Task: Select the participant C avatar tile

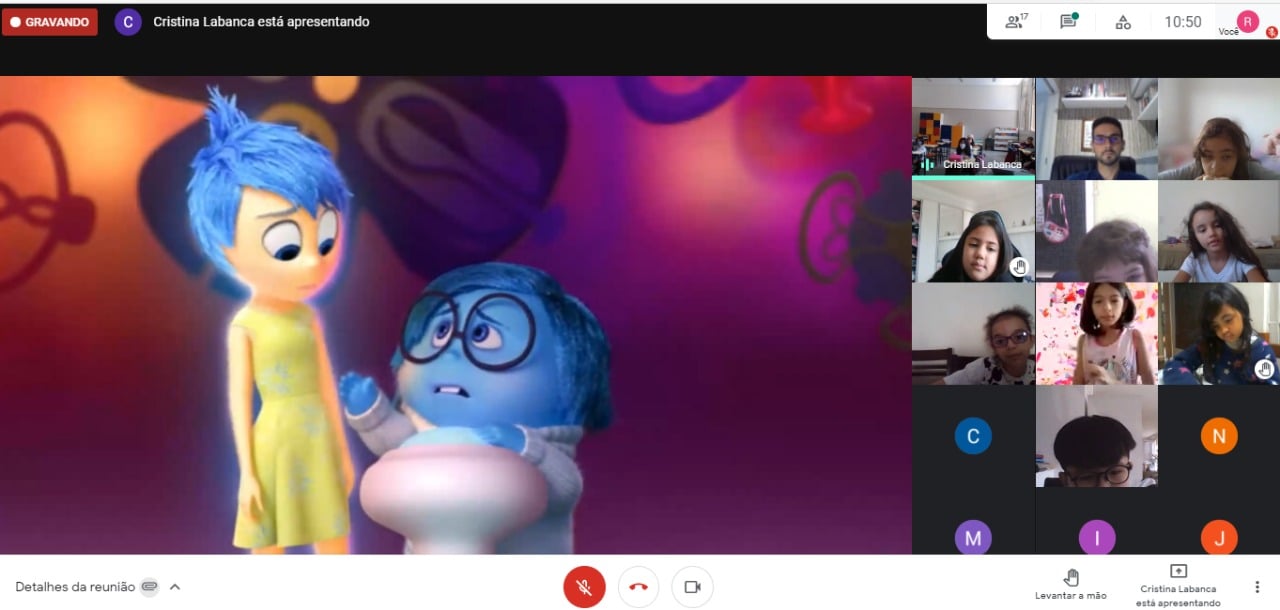Action: click(973, 436)
